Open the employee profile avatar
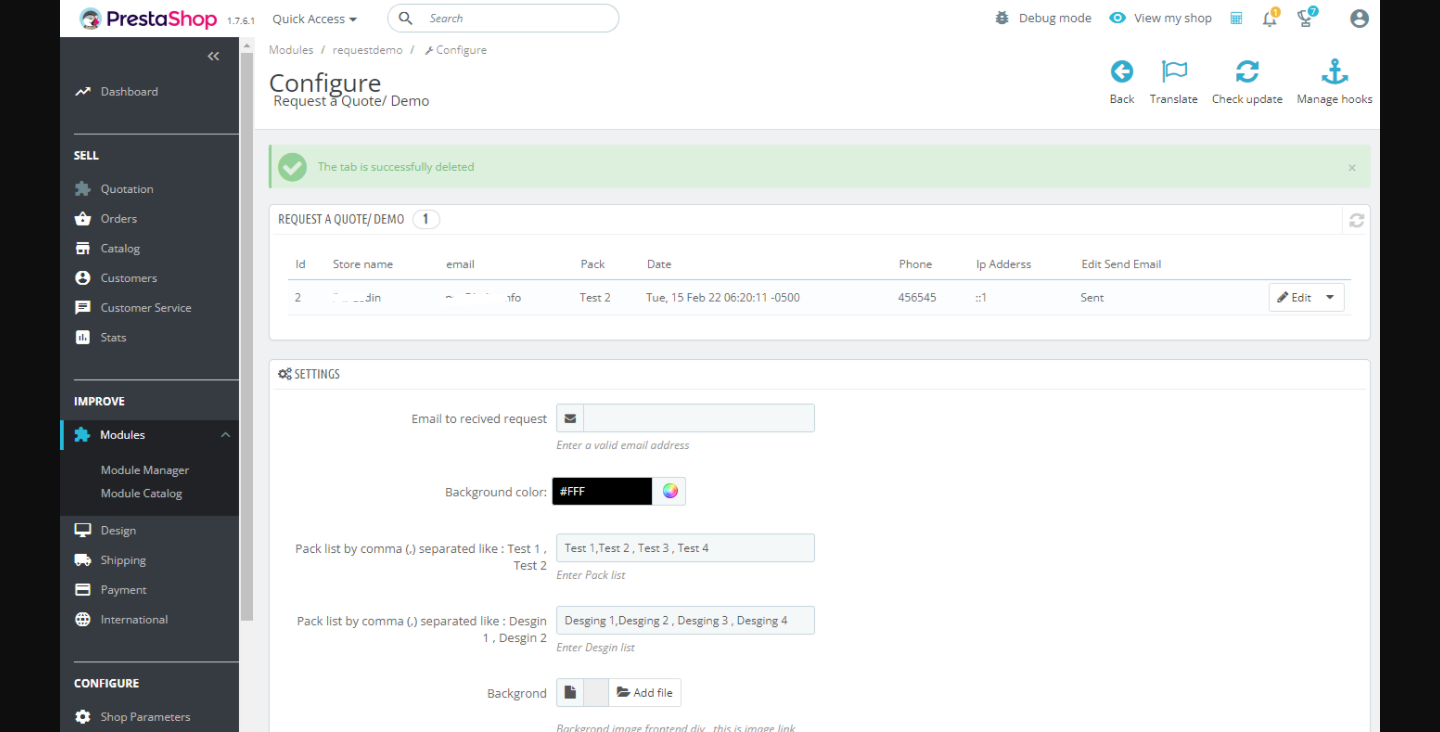 tap(1359, 18)
